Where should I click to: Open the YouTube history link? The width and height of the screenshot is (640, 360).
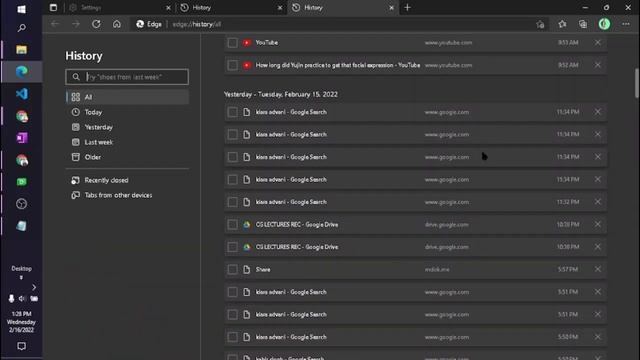267,42
